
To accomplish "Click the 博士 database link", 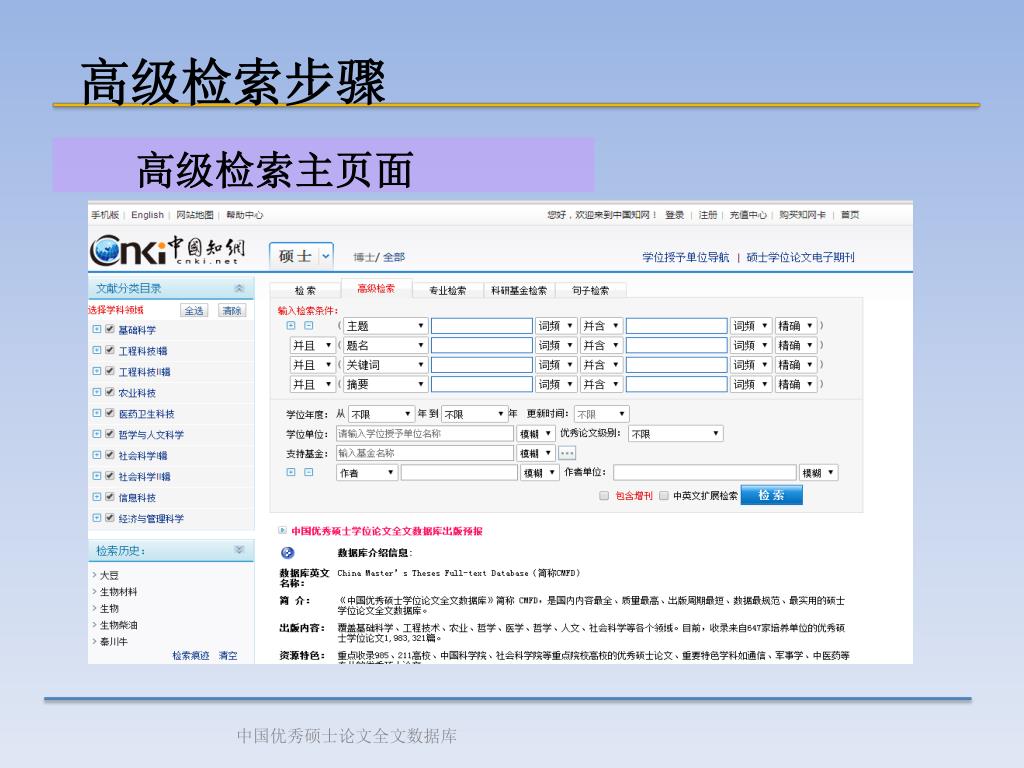I will [364, 257].
